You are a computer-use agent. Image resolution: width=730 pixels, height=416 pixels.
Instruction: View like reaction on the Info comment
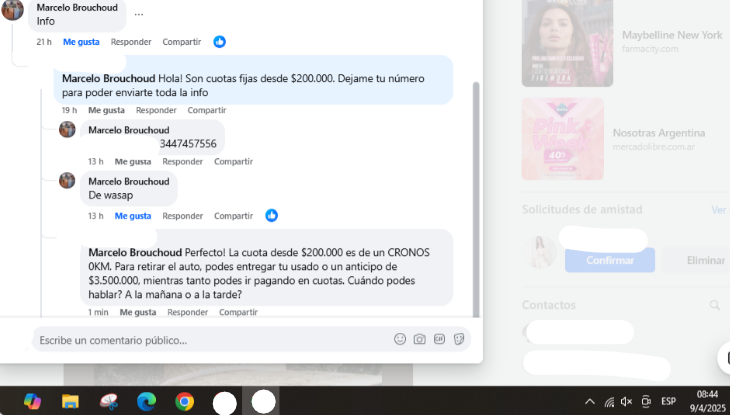pos(220,42)
